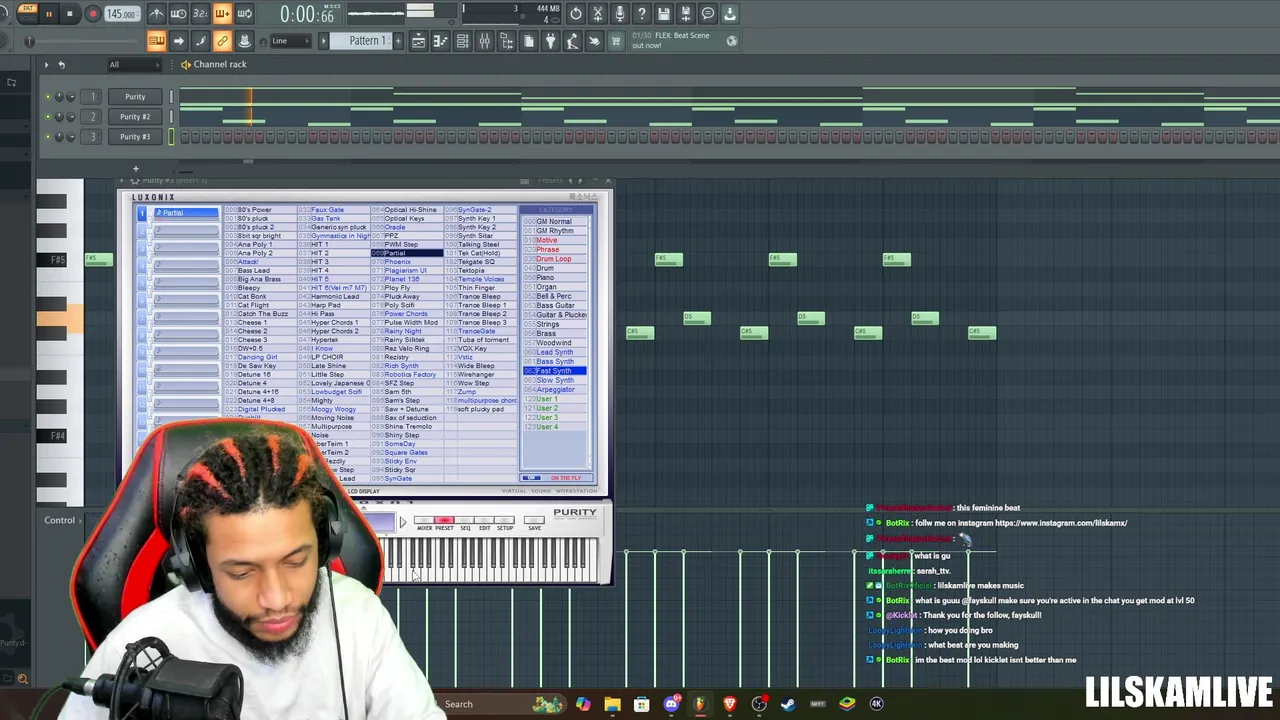Click the download arrow icon in toolbar
This screenshot has height=720, width=1280.
pos(730,14)
